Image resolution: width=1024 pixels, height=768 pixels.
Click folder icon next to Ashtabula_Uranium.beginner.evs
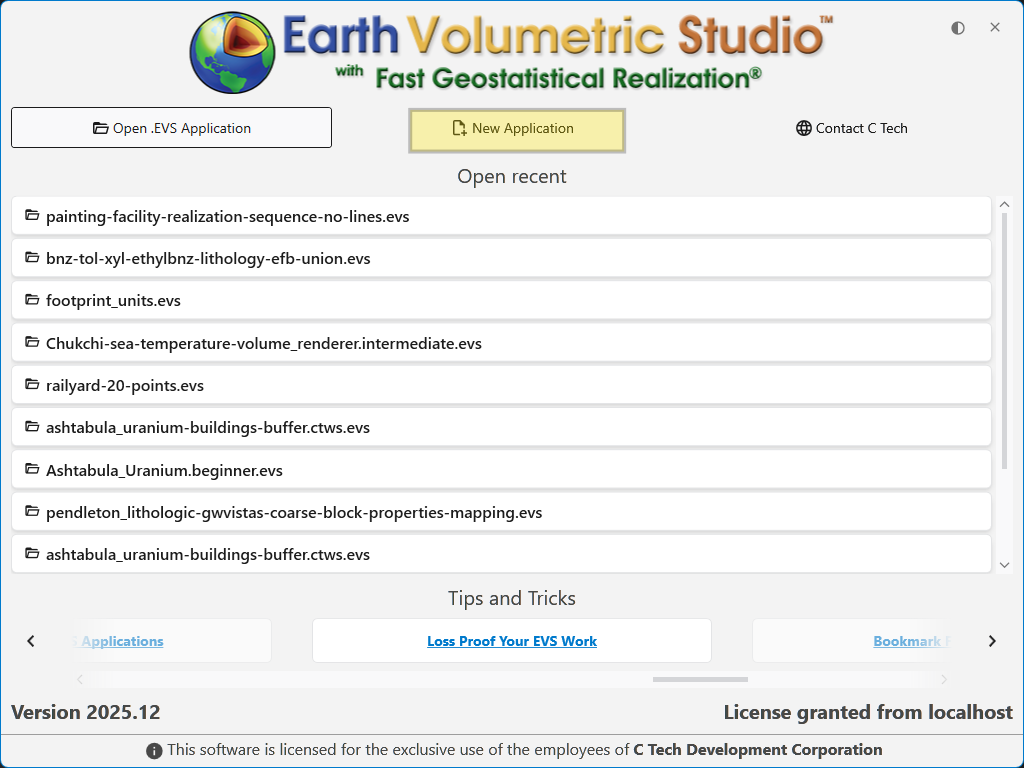[x=32, y=470]
